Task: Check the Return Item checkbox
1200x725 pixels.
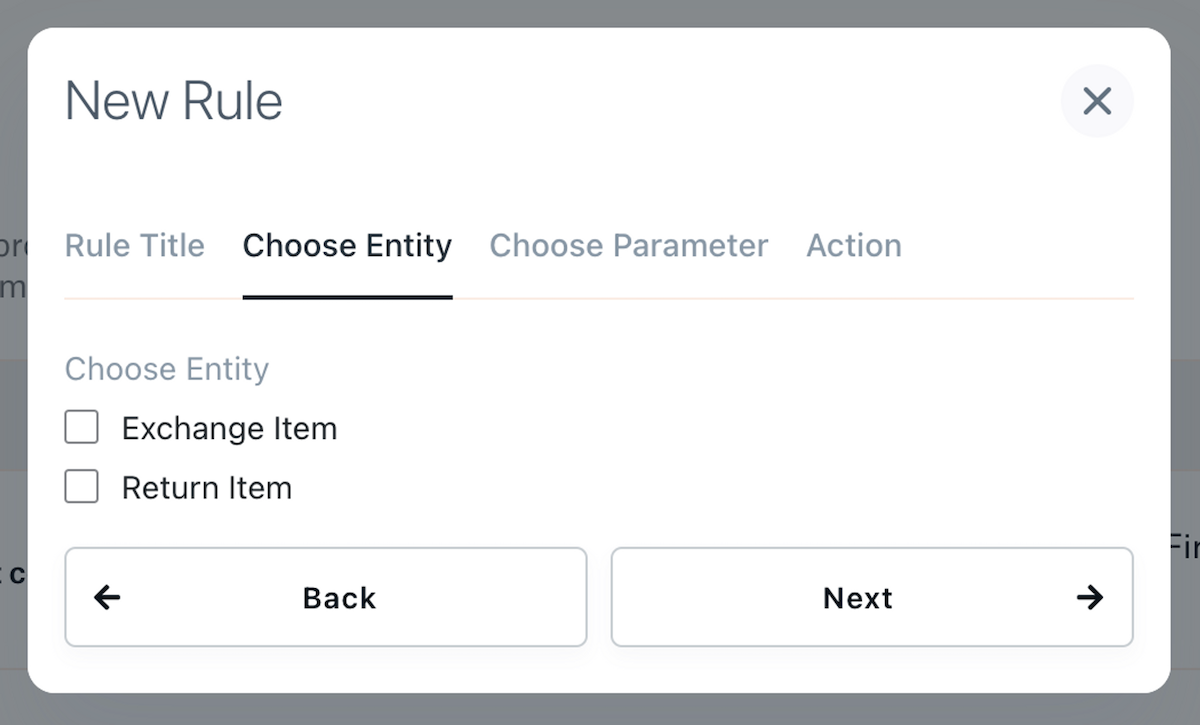Action: pyautogui.click(x=82, y=486)
